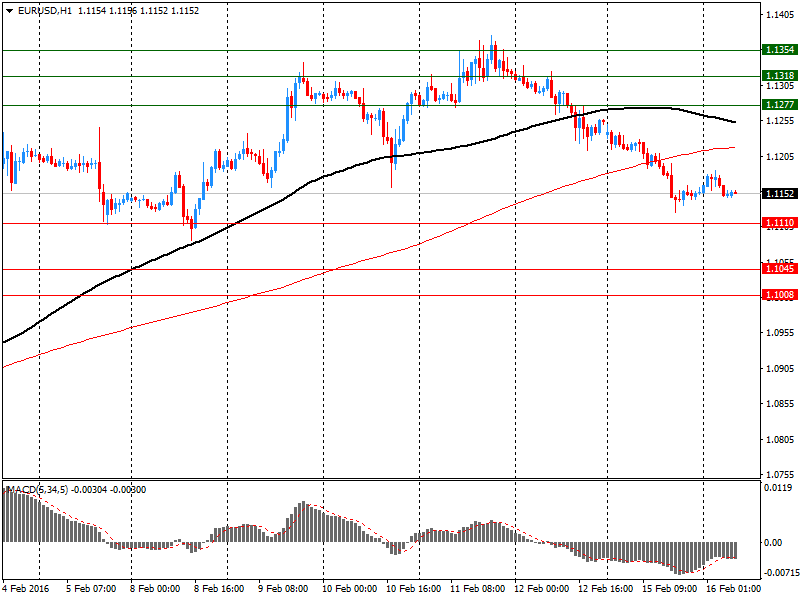The image size is (800, 600).
Task: Click the 15 Feb 09:00 time label
Action: (x=669, y=589)
